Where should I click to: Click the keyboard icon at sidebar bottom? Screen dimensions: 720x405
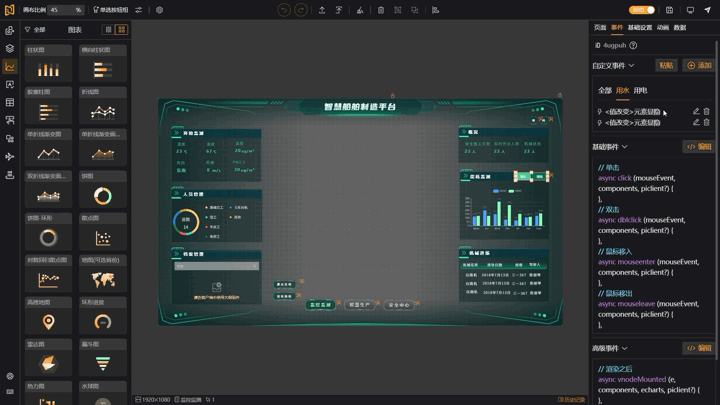click(x=10, y=392)
